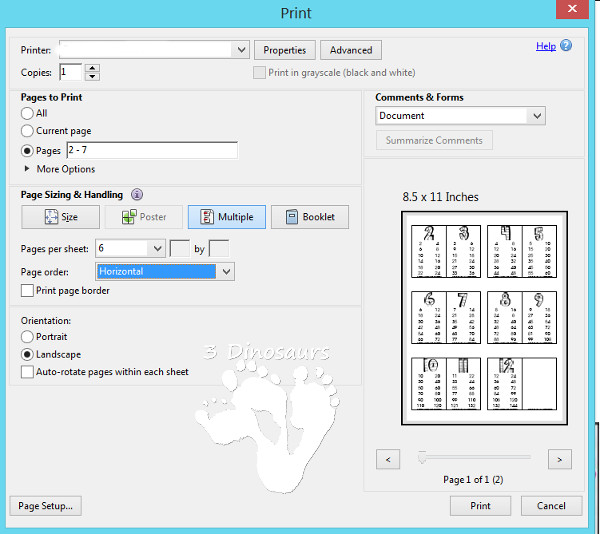Open printer Properties
Screen dimensions: 600x534
pyautogui.click(x=284, y=50)
